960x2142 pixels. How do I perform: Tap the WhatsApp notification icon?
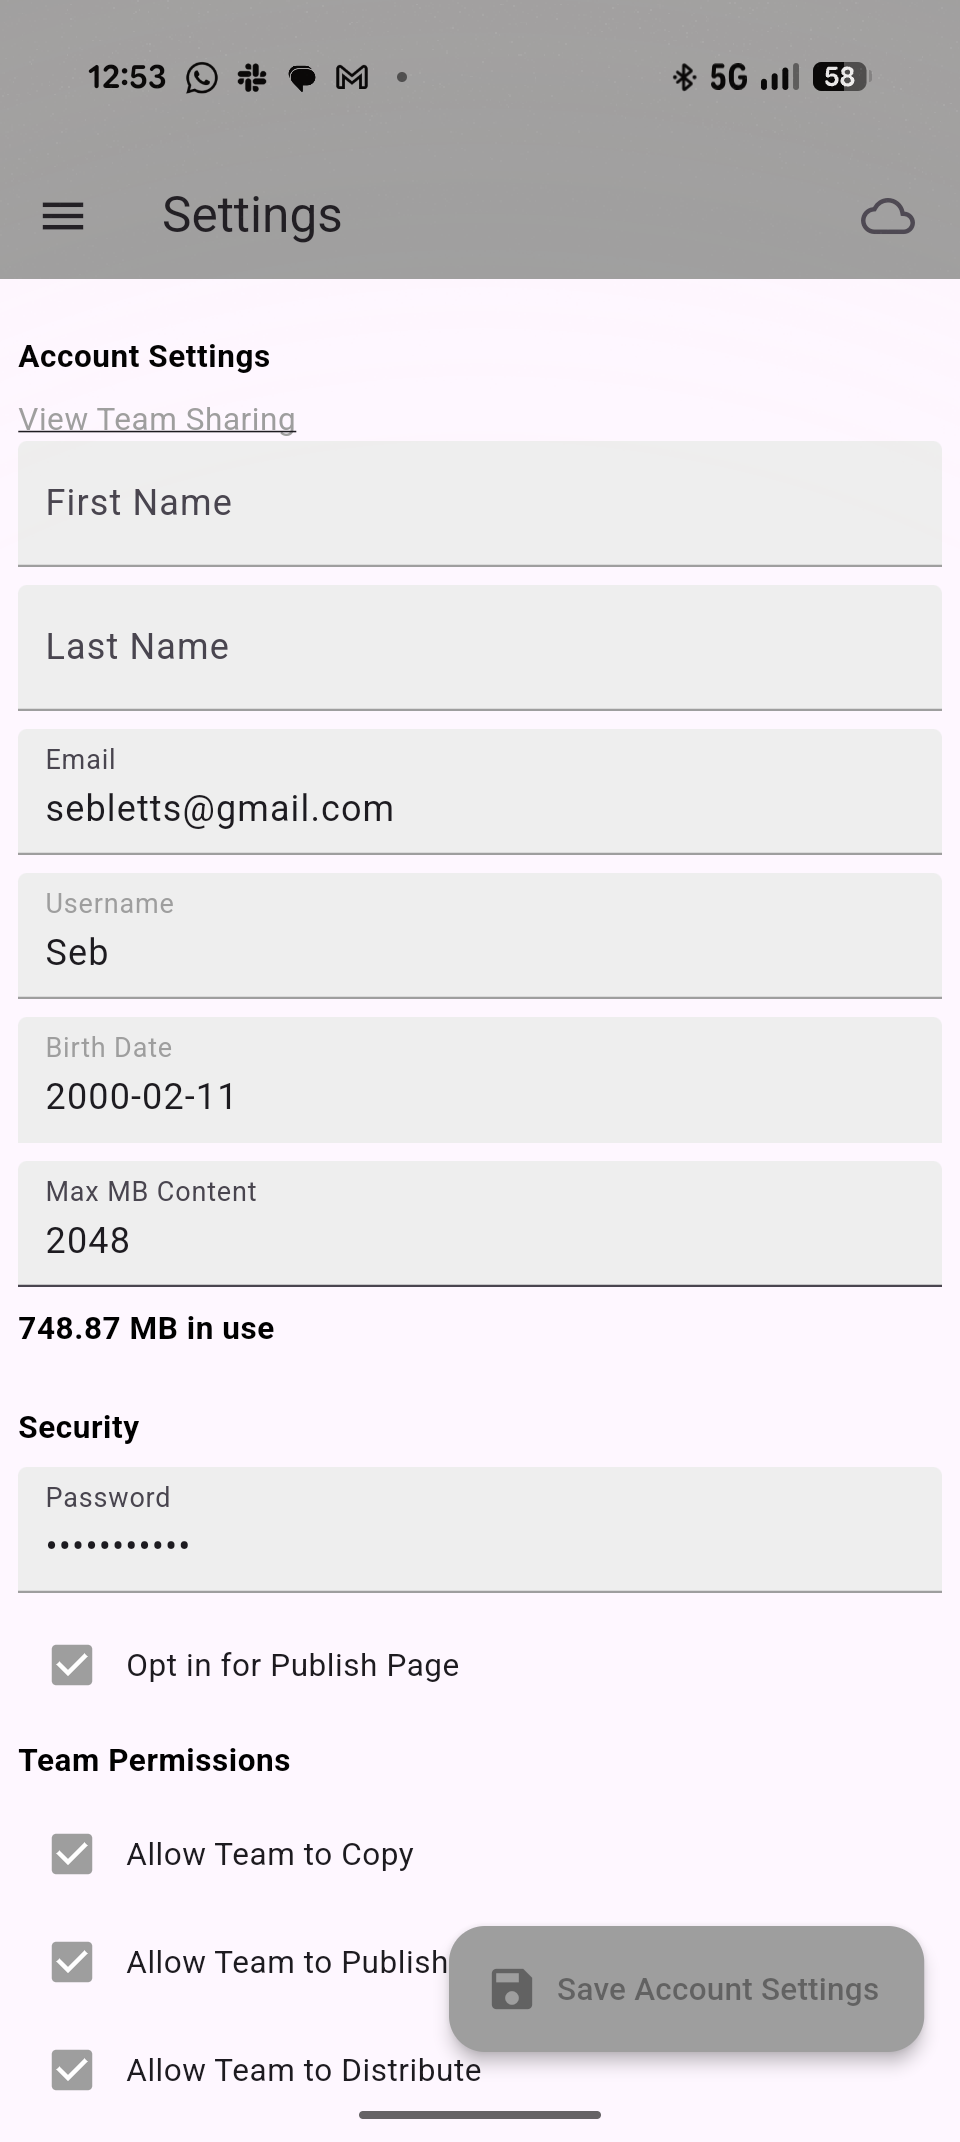pos(202,77)
